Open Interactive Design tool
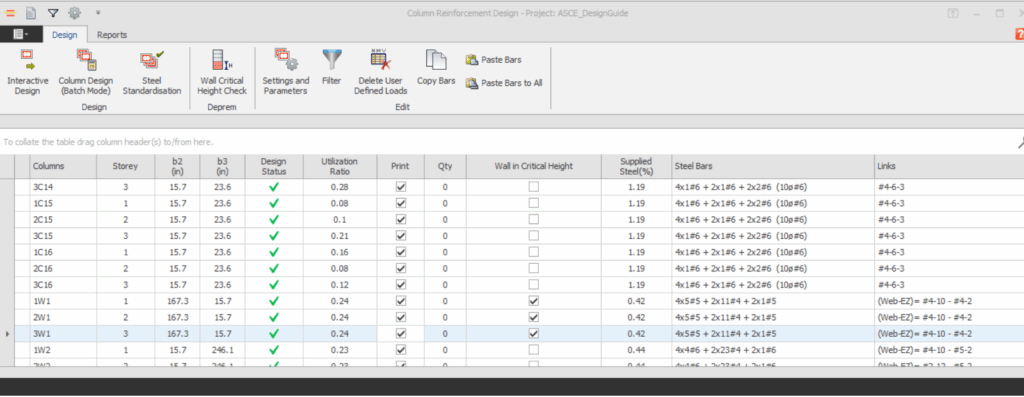 [27, 72]
